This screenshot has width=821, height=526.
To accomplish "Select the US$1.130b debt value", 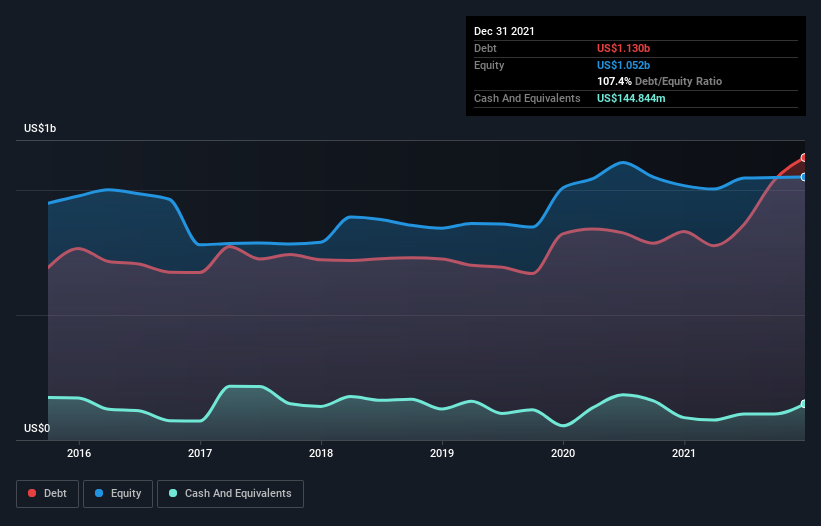I will click(x=623, y=48).
